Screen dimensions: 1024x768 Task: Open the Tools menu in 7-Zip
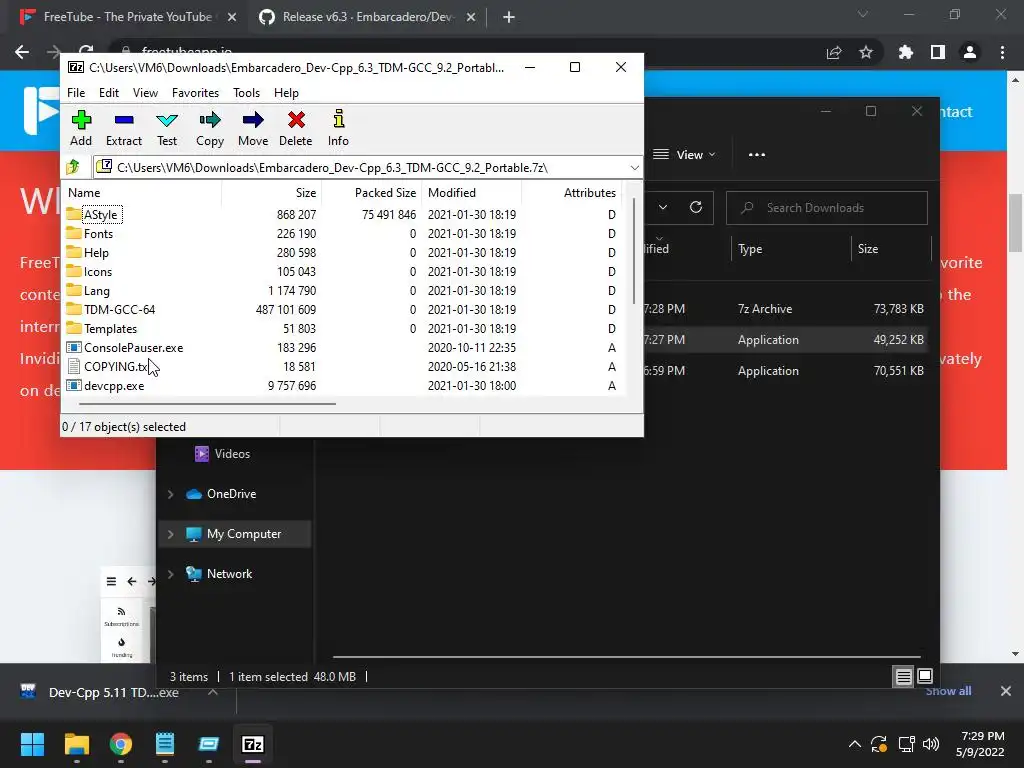[246, 93]
